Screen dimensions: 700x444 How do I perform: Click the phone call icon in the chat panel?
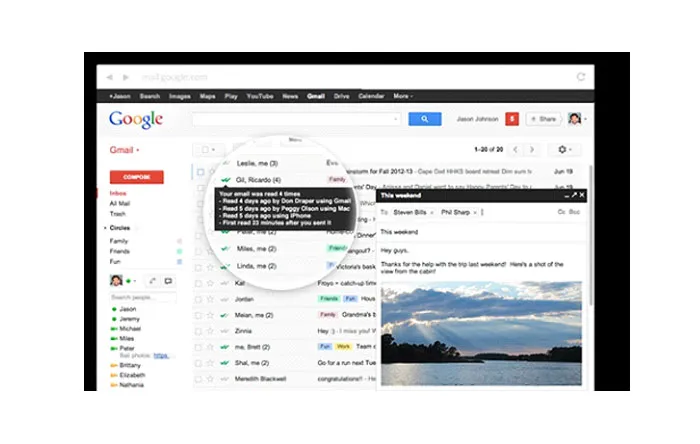151,281
